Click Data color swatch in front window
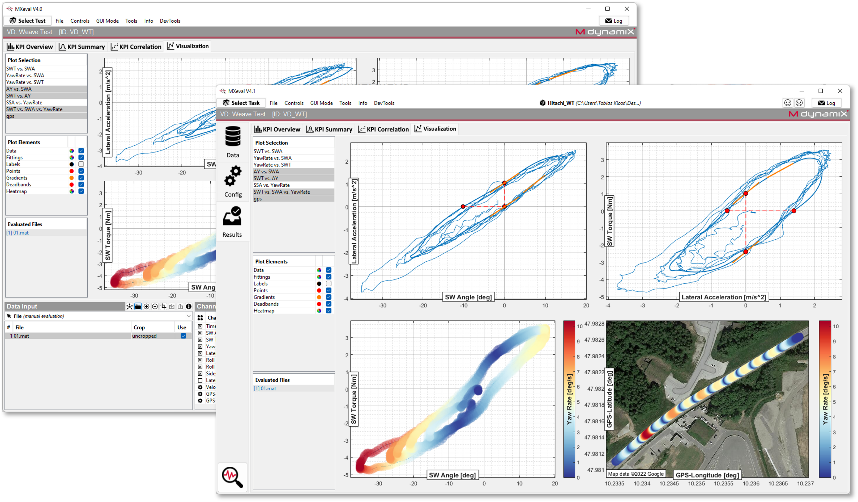This screenshot has height=502, width=858. tap(319, 270)
